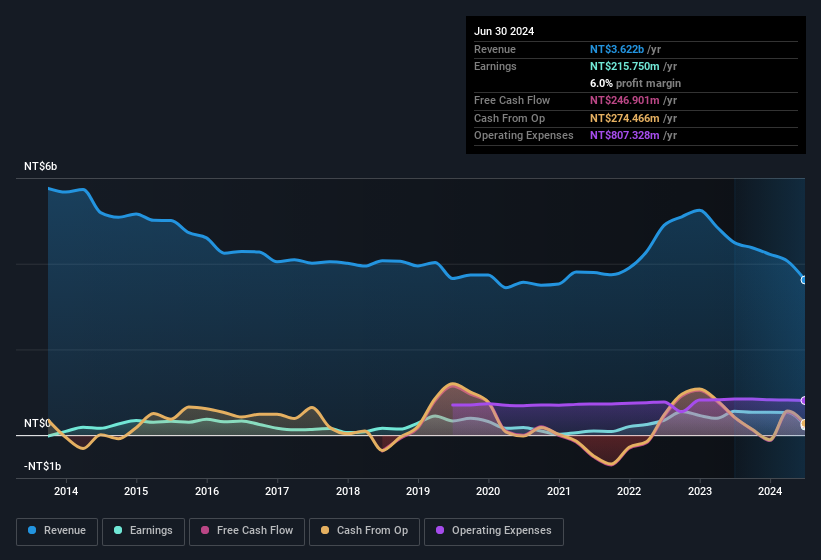The width and height of the screenshot is (821, 560).
Task: Click the 2014 x-axis label
Action: (66, 491)
